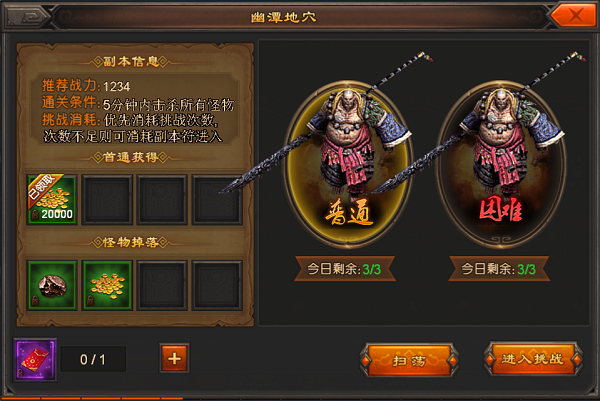Click normal mode 今日剩余 3/3 banner
Screen dimensions: 600x401
point(344,269)
